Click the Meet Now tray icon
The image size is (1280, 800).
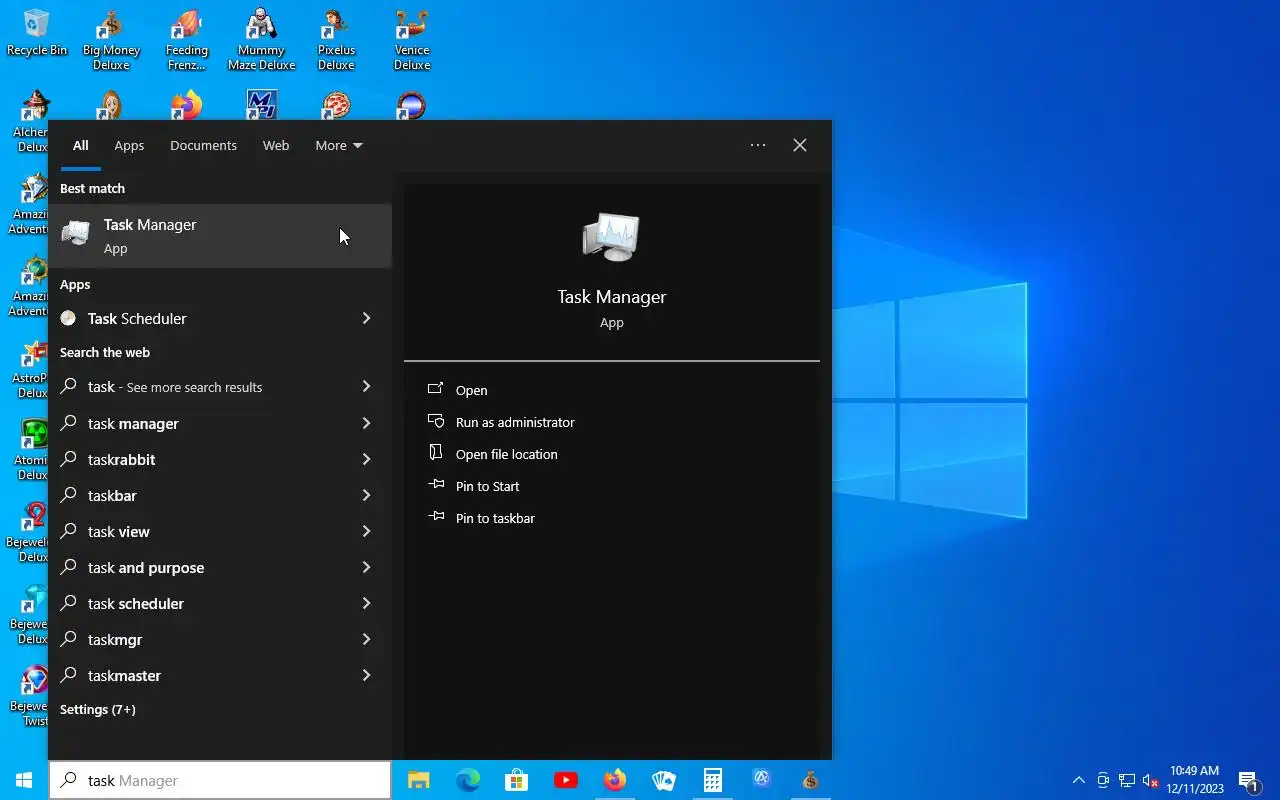coord(1103,780)
